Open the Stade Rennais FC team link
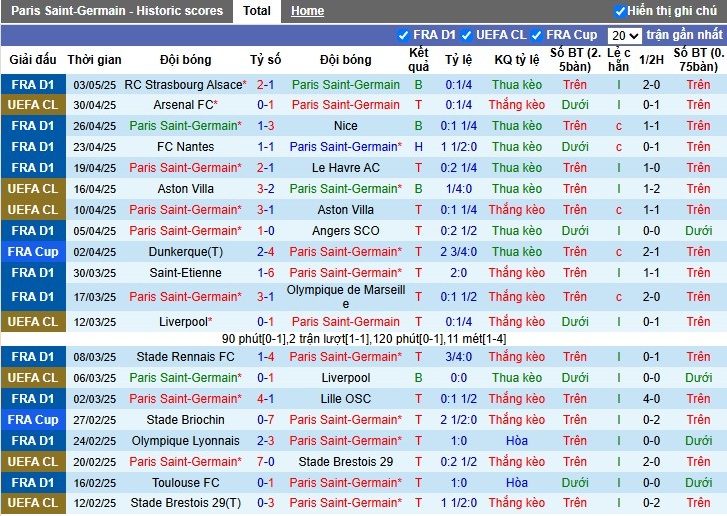This screenshot has width=727, height=516. pos(185,357)
